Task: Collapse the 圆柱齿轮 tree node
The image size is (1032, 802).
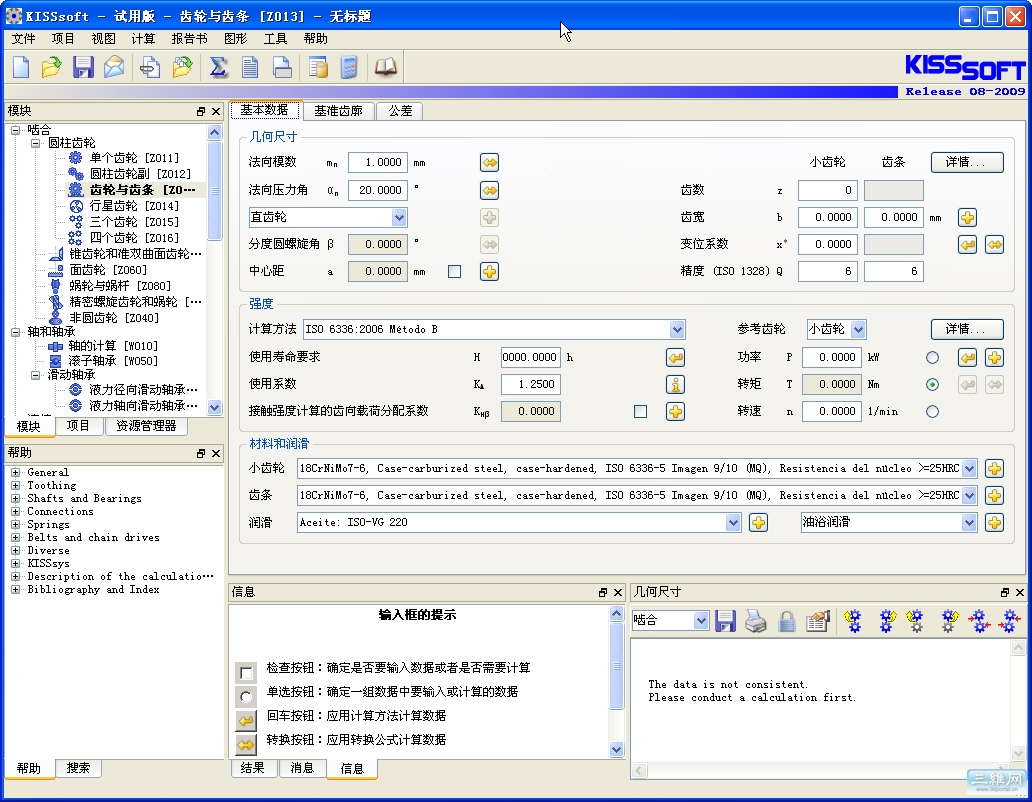Action: [x=36, y=143]
